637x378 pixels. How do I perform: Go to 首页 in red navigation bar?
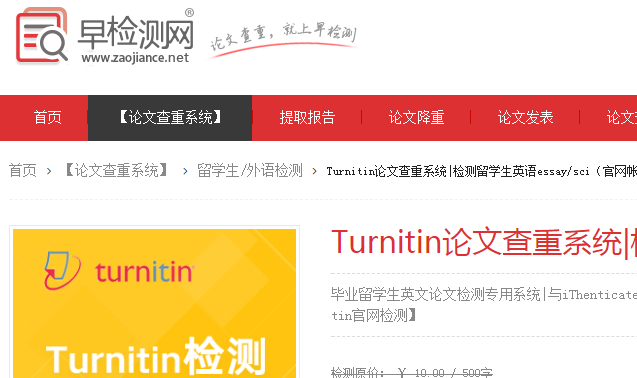pos(48,117)
